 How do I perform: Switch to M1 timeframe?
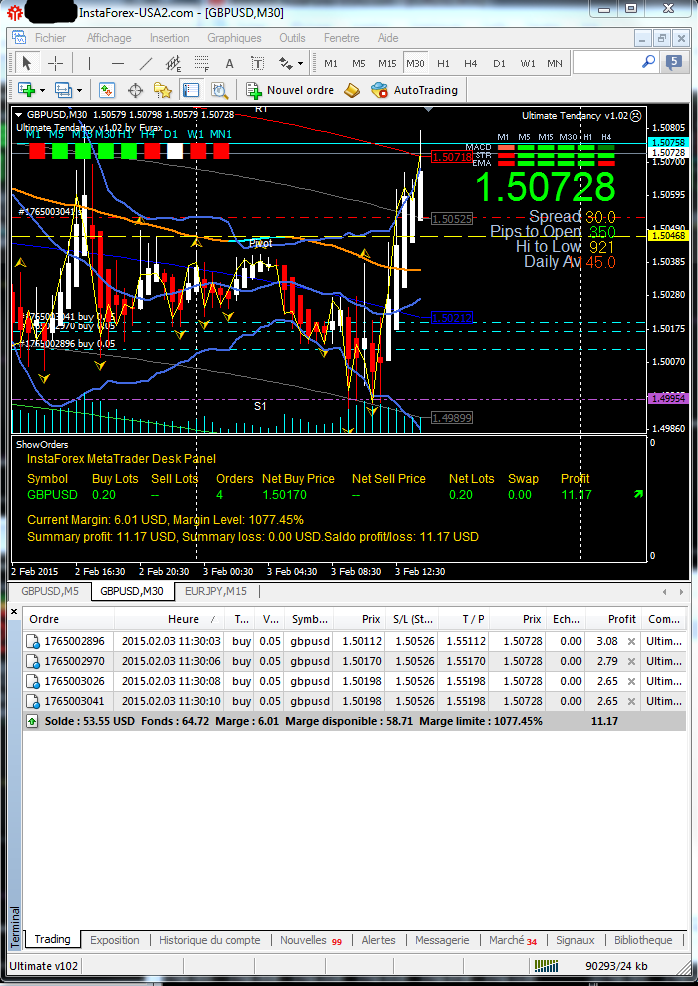coord(331,64)
